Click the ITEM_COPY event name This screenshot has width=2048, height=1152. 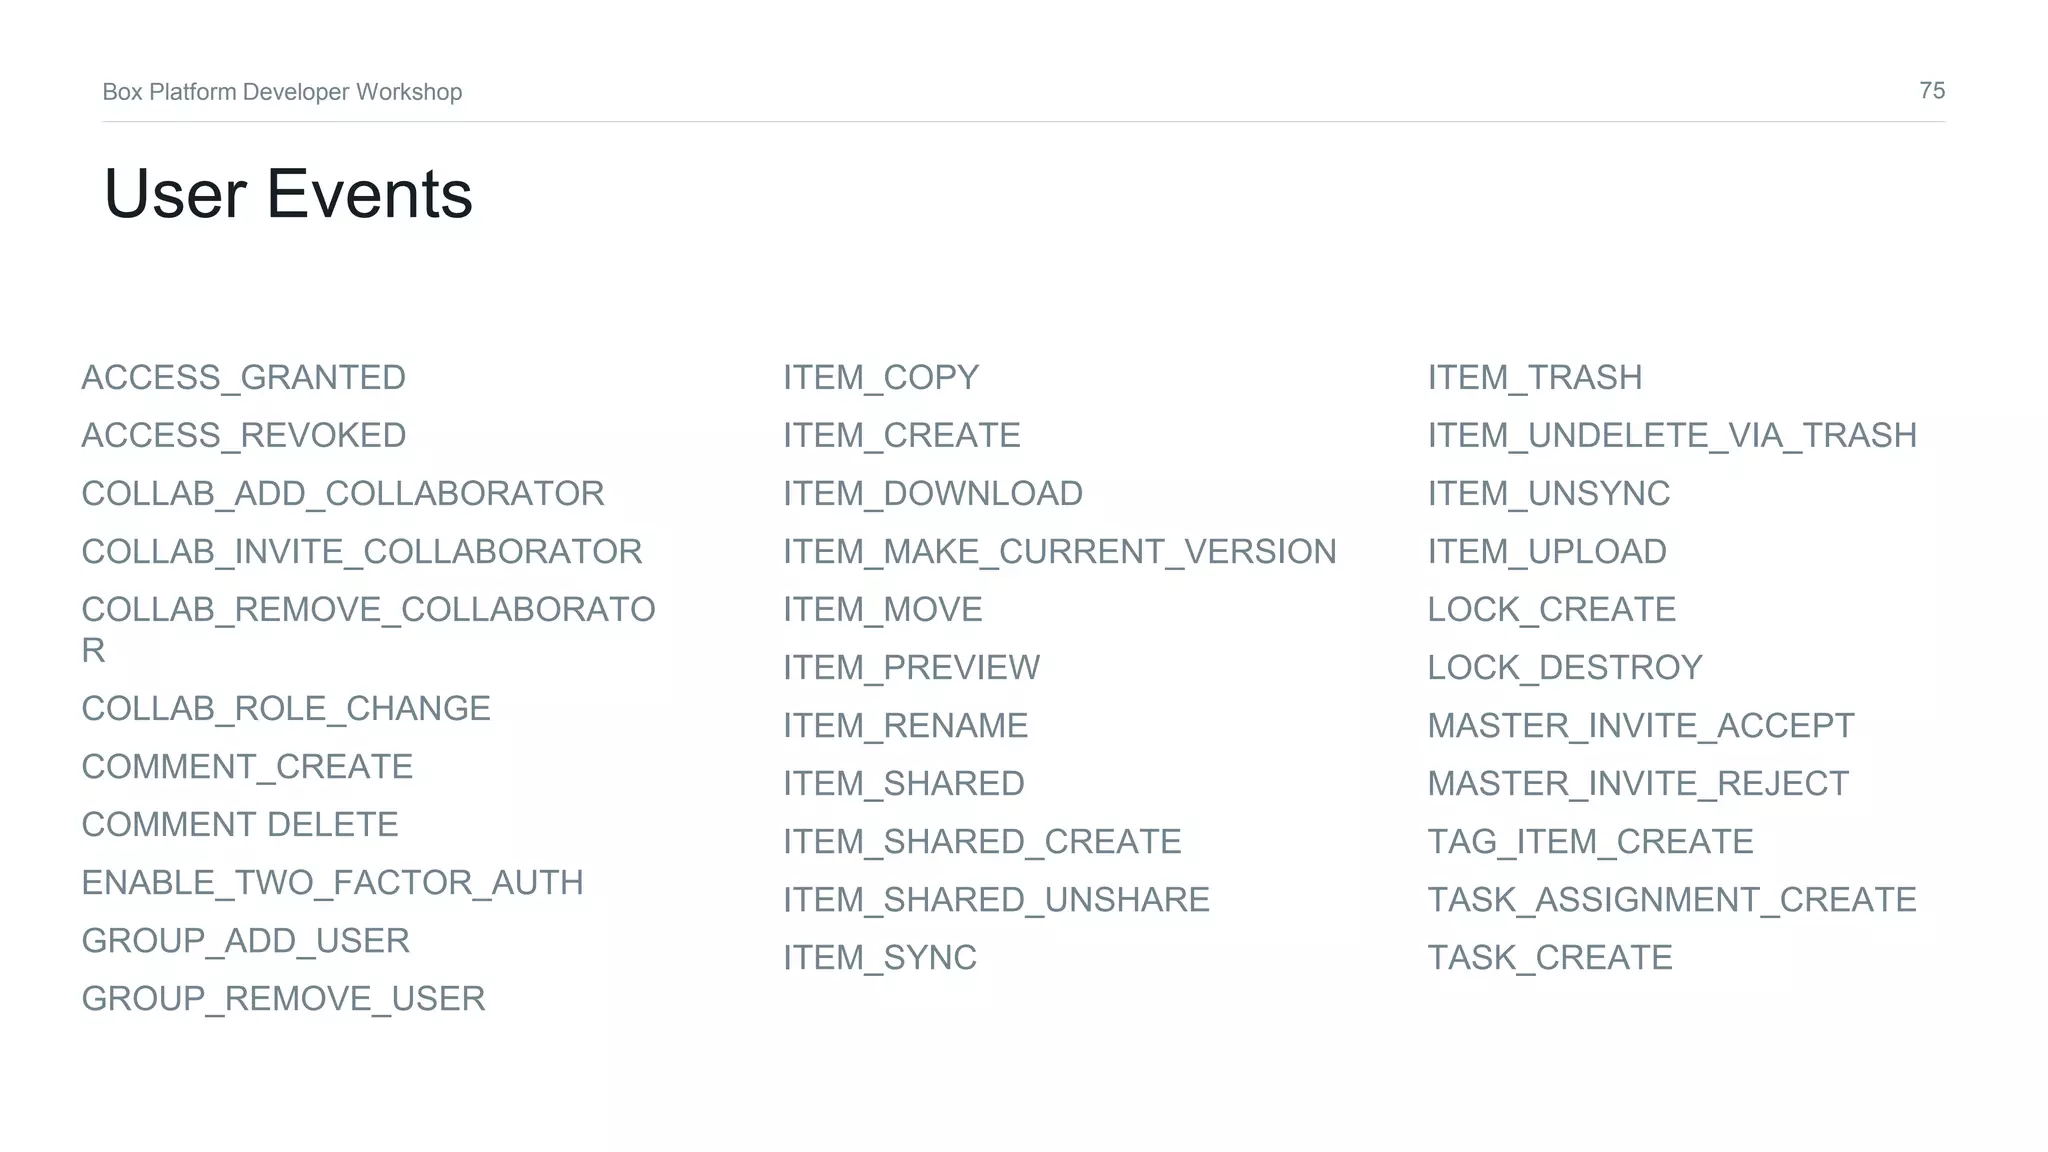point(880,377)
